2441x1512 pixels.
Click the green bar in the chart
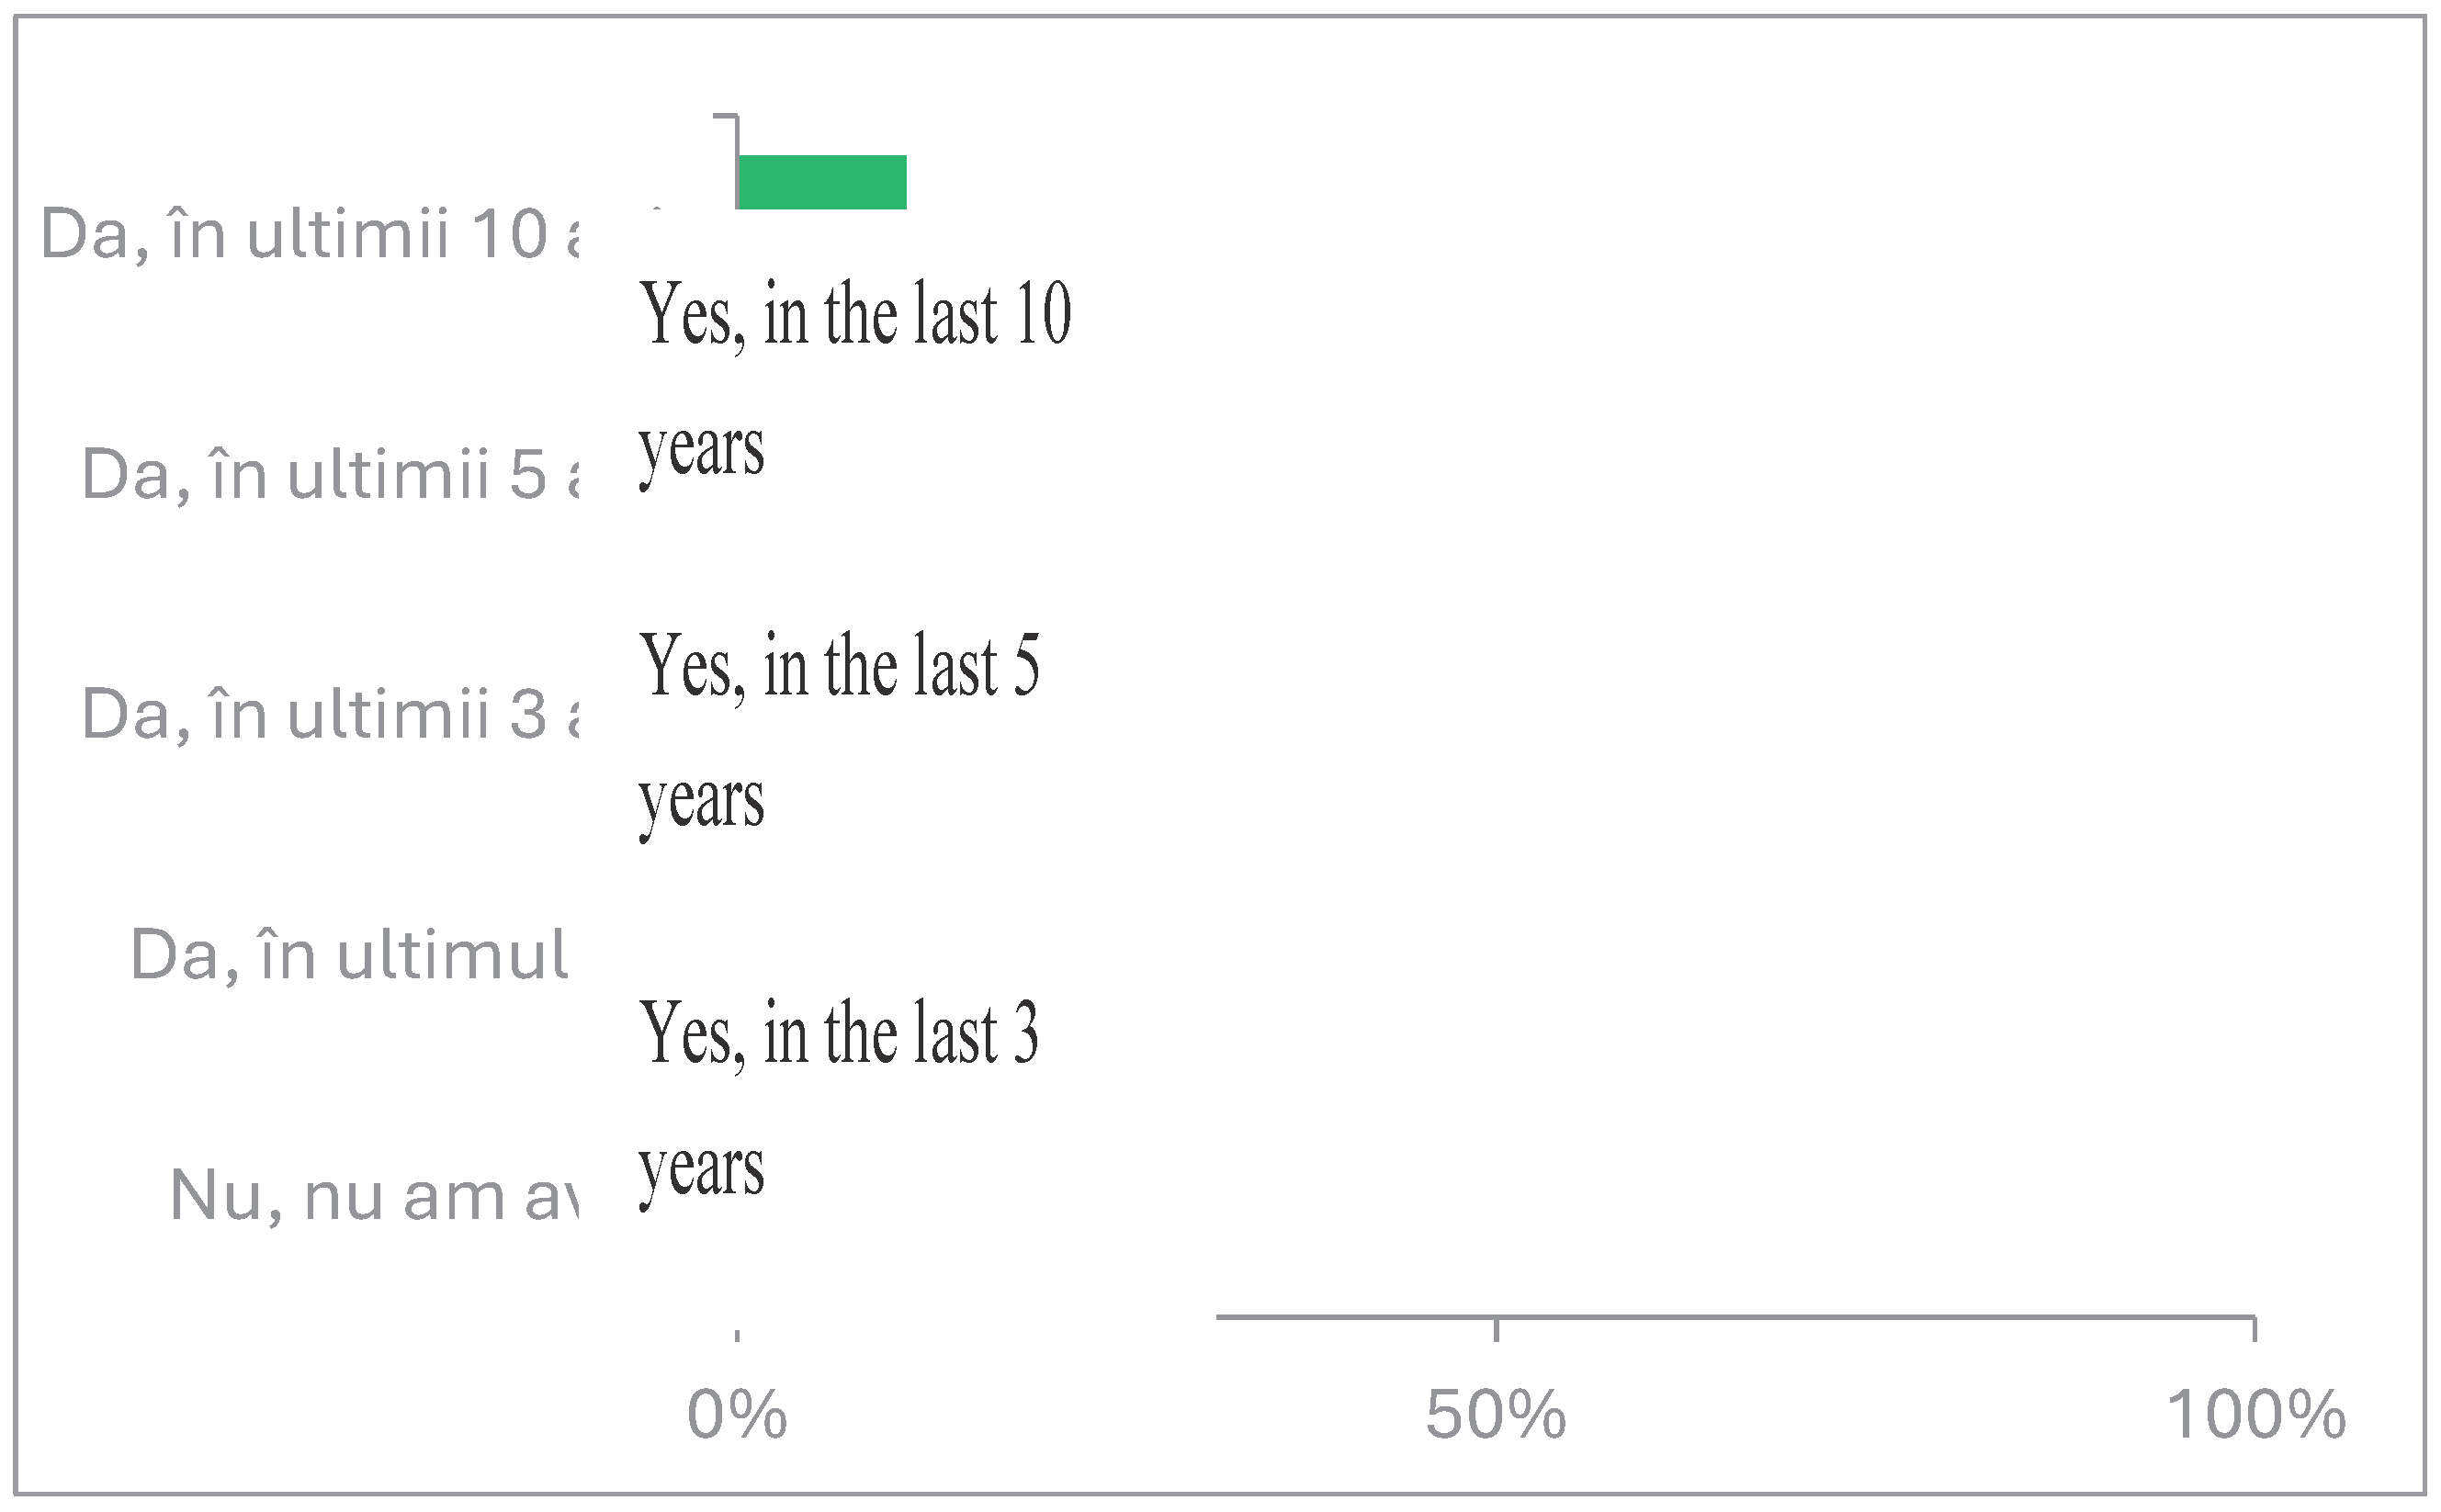(x=821, y=182)
